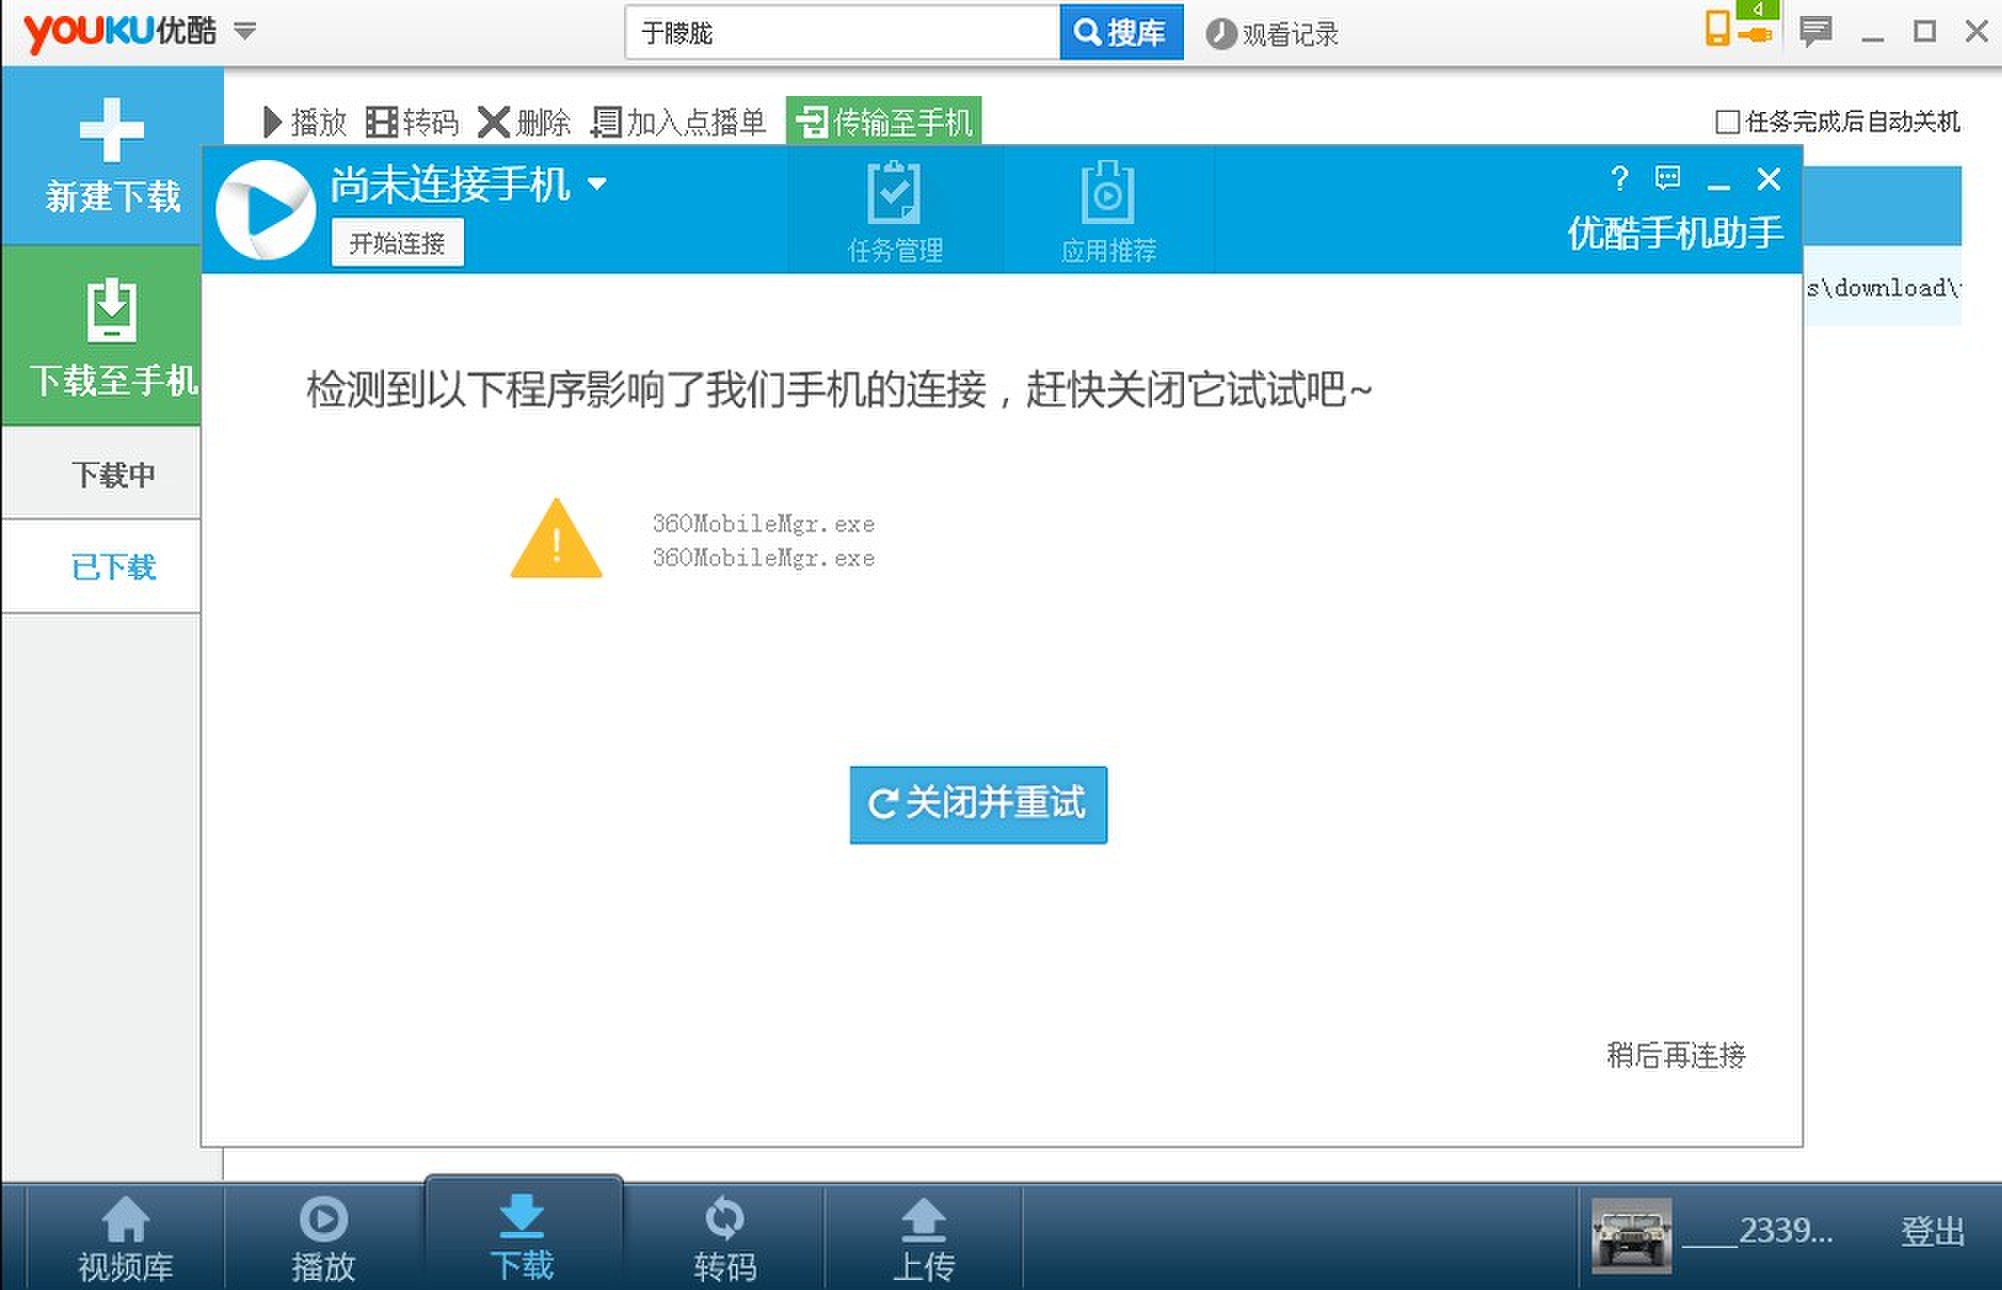Screen dimensions: 2002x1290
Task: Open the phone connection icon with badge
Action: [1735, 30]
